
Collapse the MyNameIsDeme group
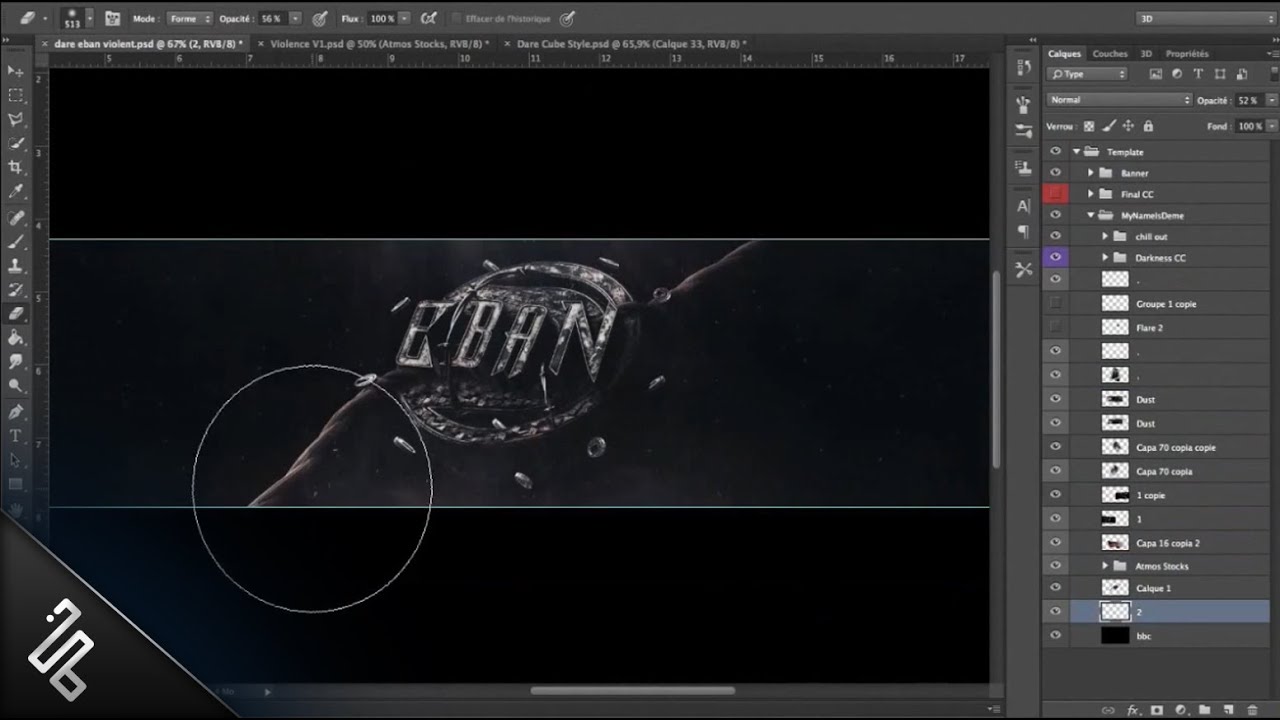1091,215
